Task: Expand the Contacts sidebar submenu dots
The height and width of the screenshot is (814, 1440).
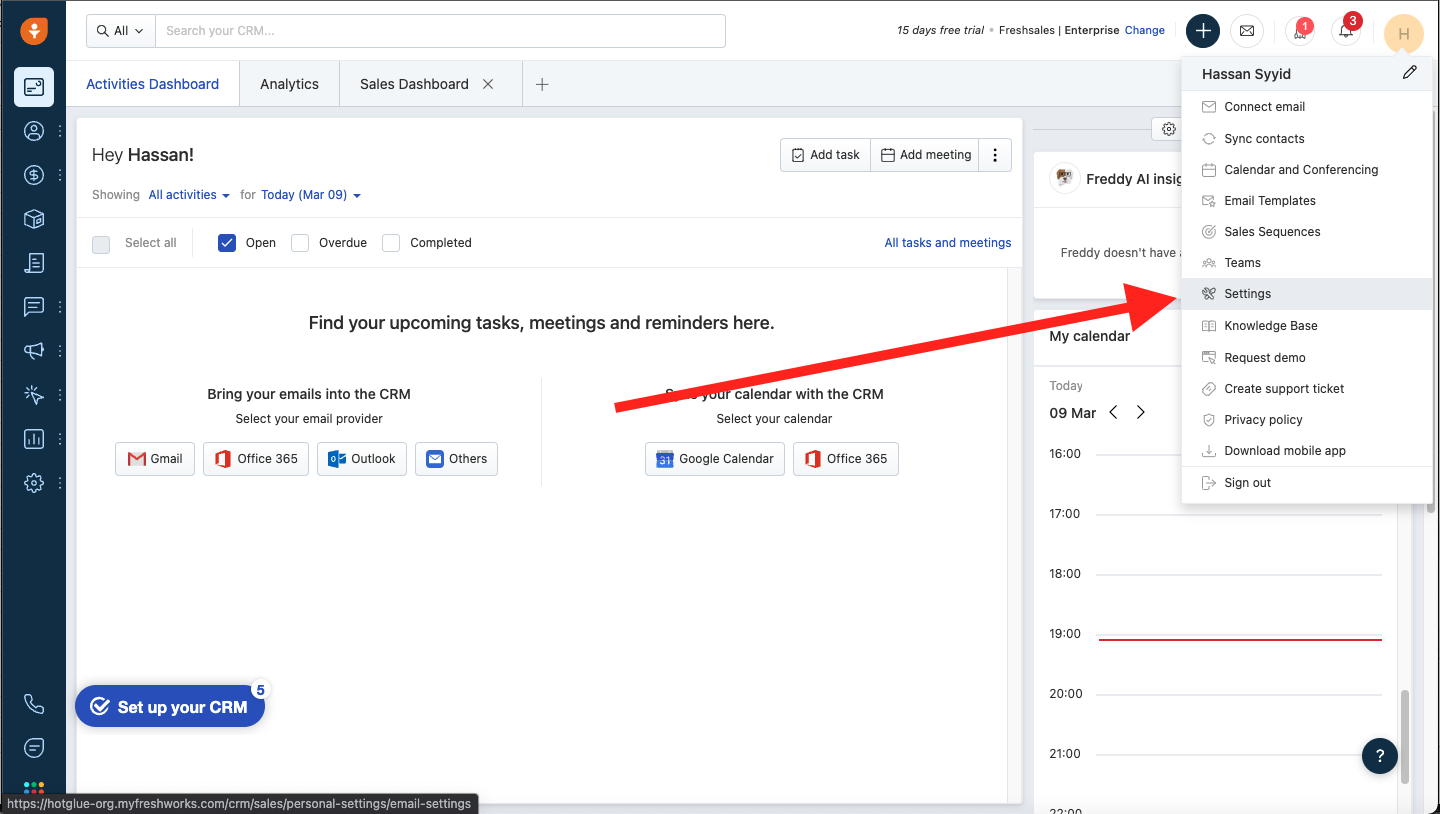Action: pos(60,131)
